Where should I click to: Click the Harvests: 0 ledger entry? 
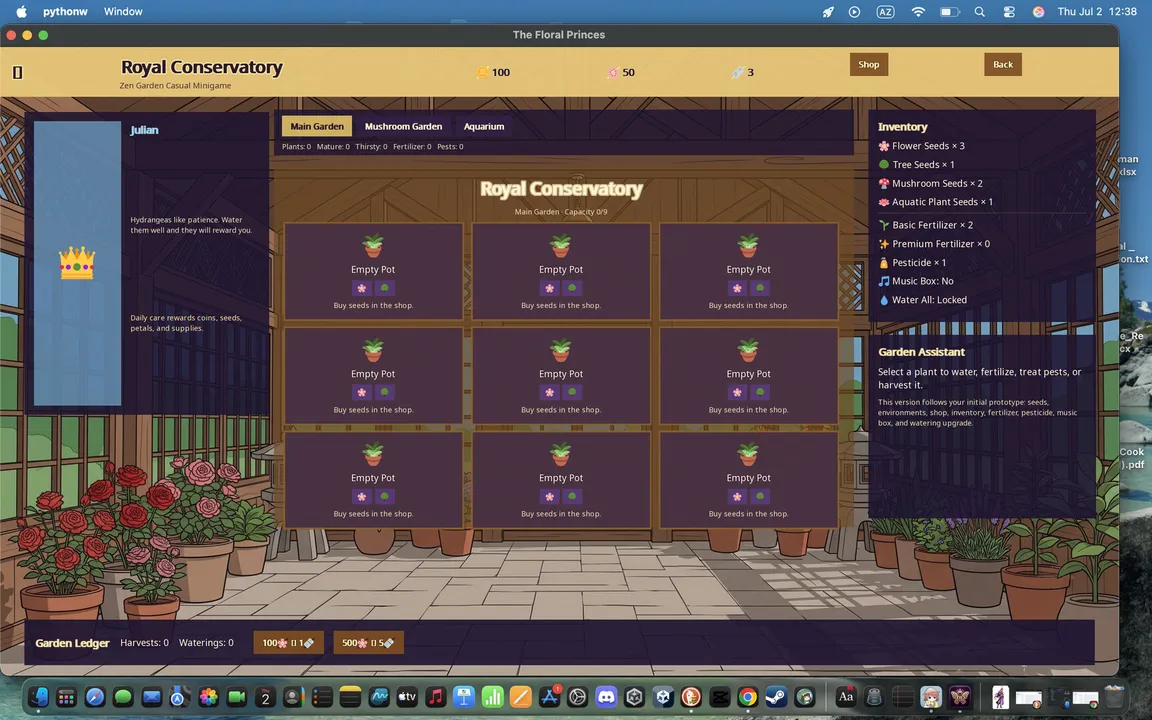[144, 643]
